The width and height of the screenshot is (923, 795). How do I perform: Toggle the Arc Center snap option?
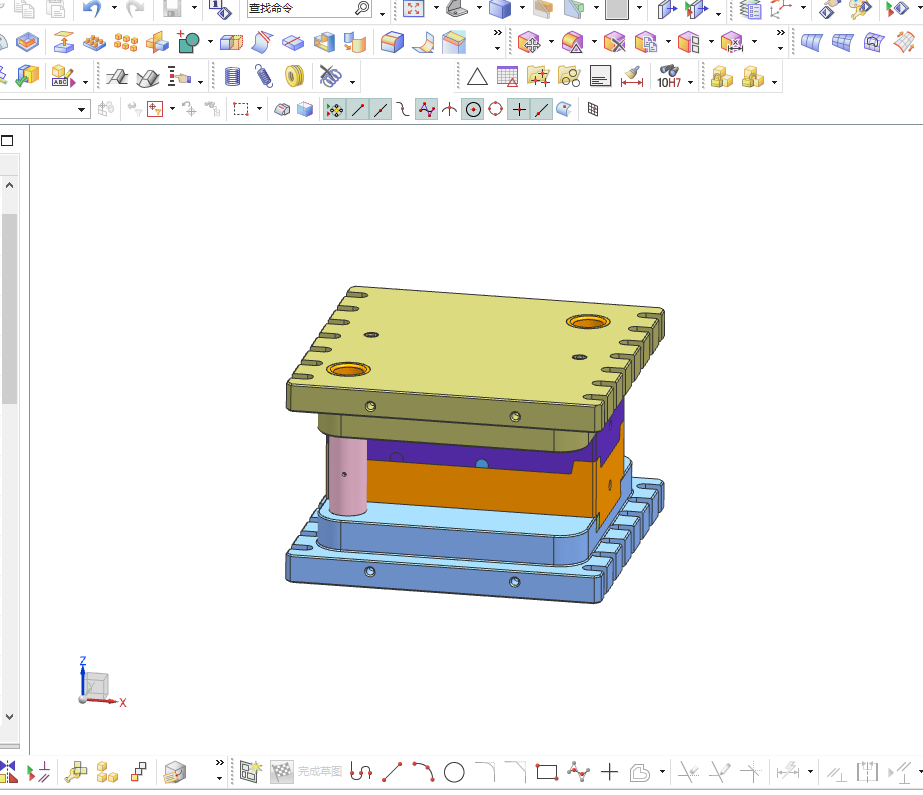(473, 110)
